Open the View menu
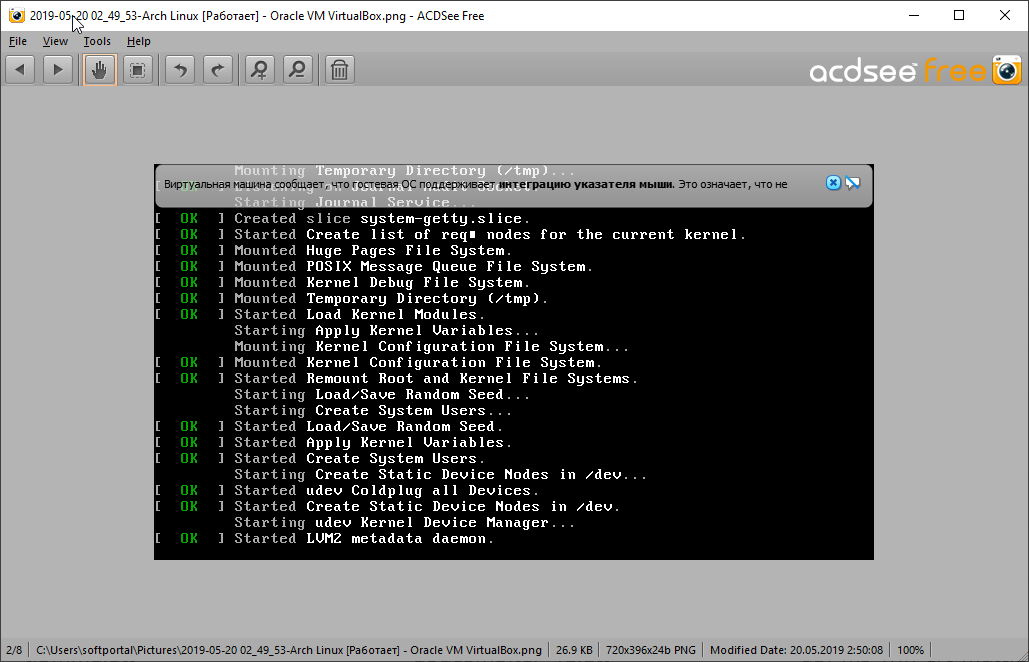 pyautogui.click(x=55, y=41)
